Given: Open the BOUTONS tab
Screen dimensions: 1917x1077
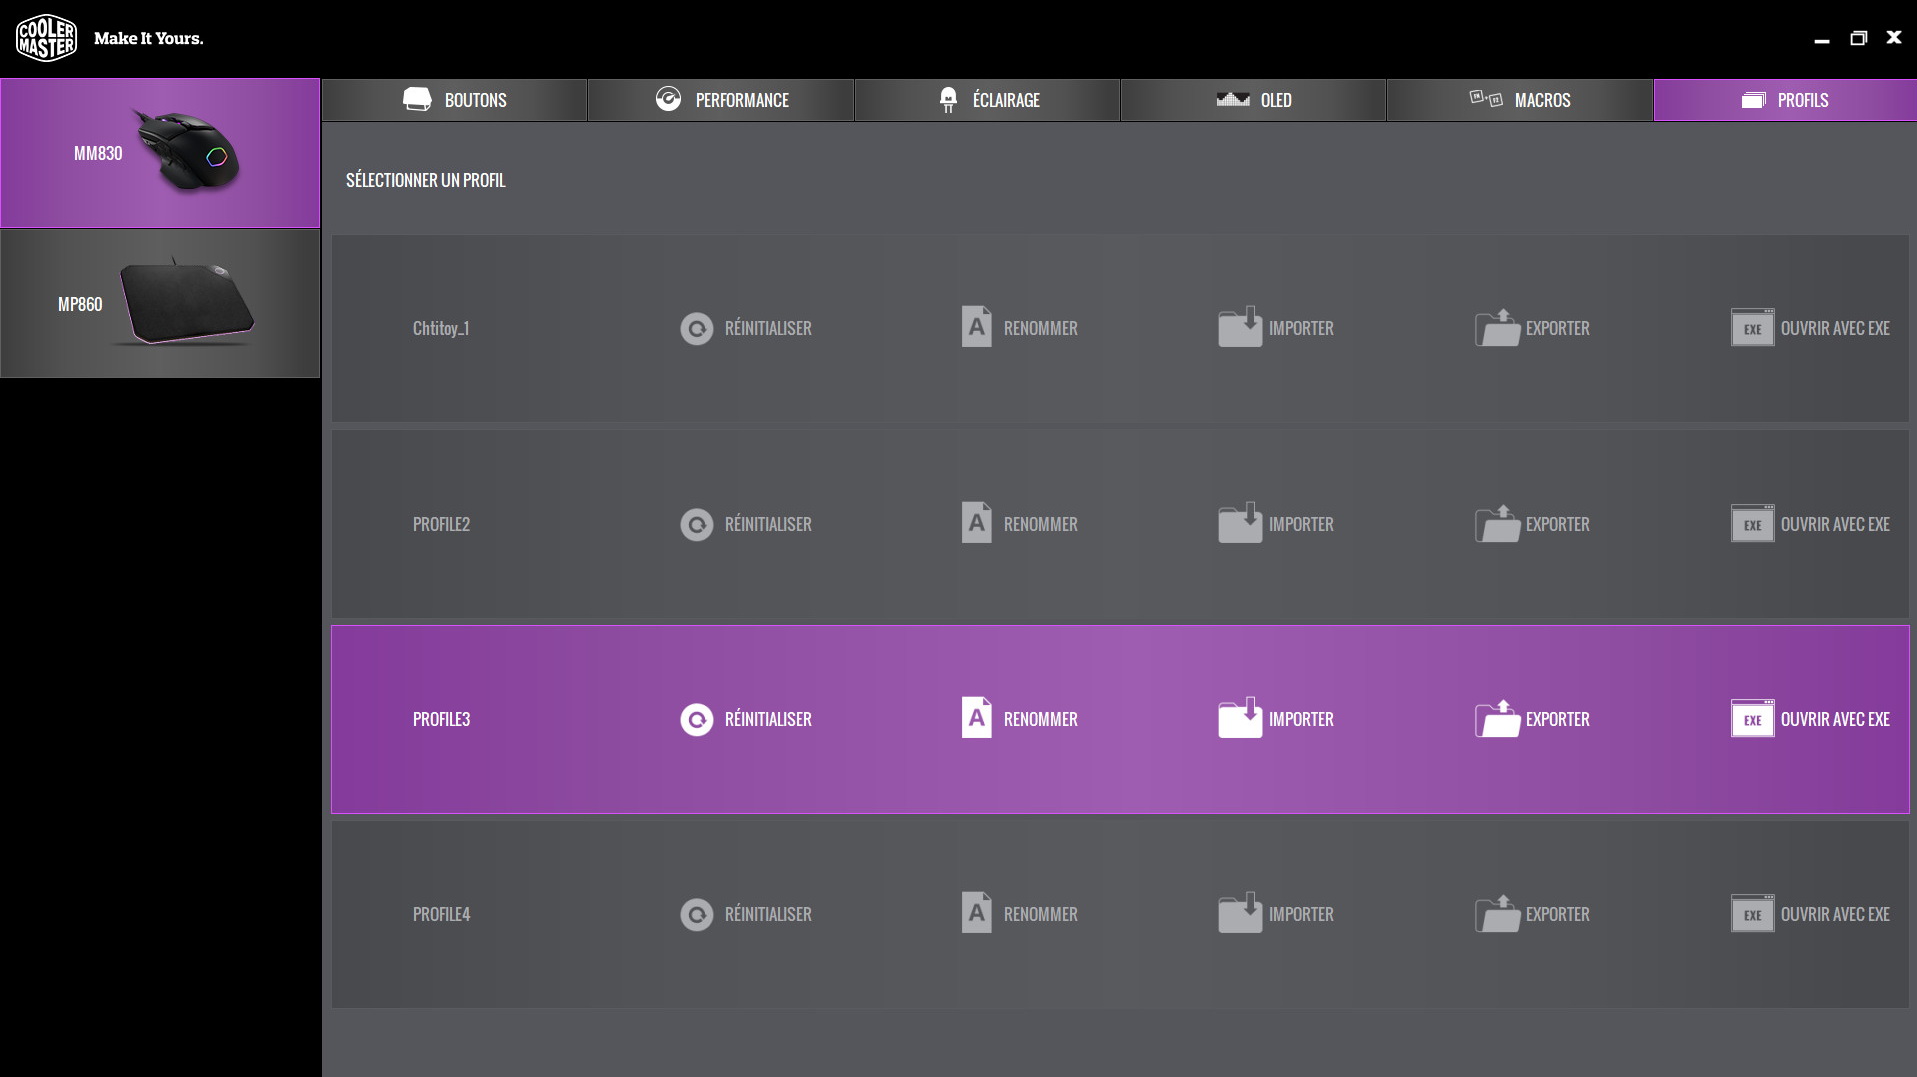Looking at the screenshot, I should point(455,100).
